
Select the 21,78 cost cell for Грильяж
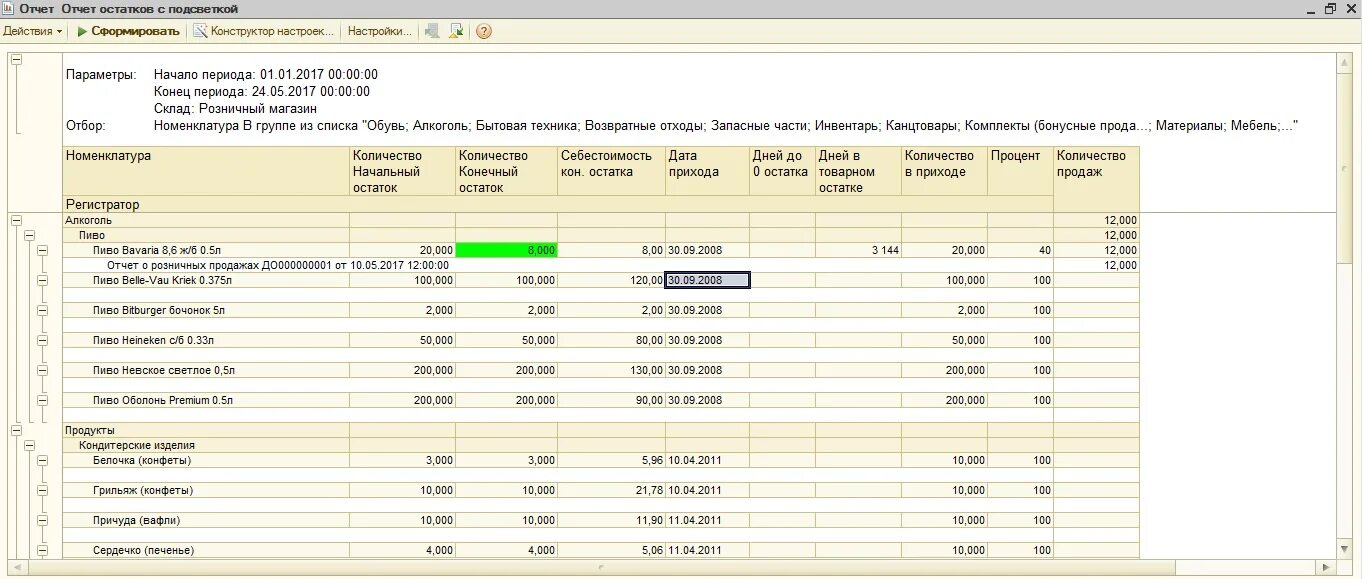[x=611, y=490]
